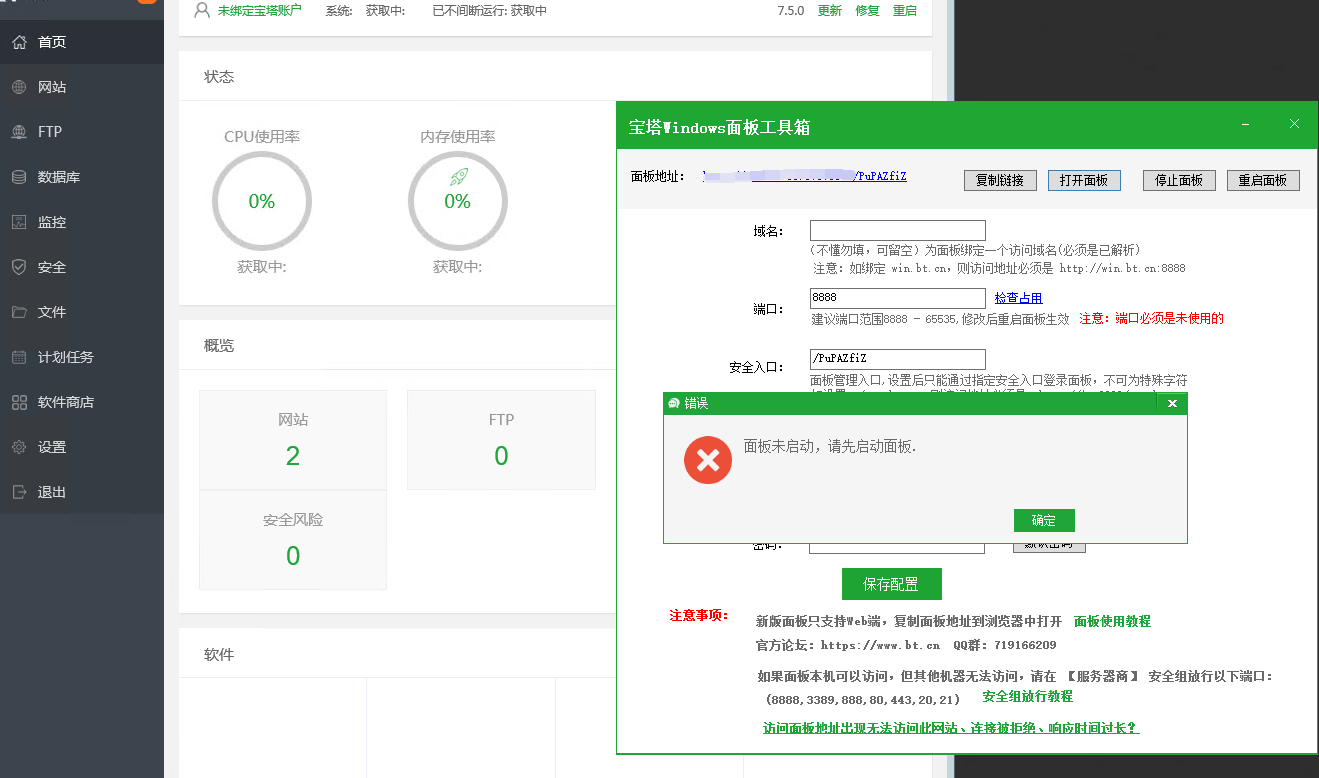Screen dimensions: 1319x778
Task: Open the 安全组放行教程 link
Action: tap(1027, 696)
